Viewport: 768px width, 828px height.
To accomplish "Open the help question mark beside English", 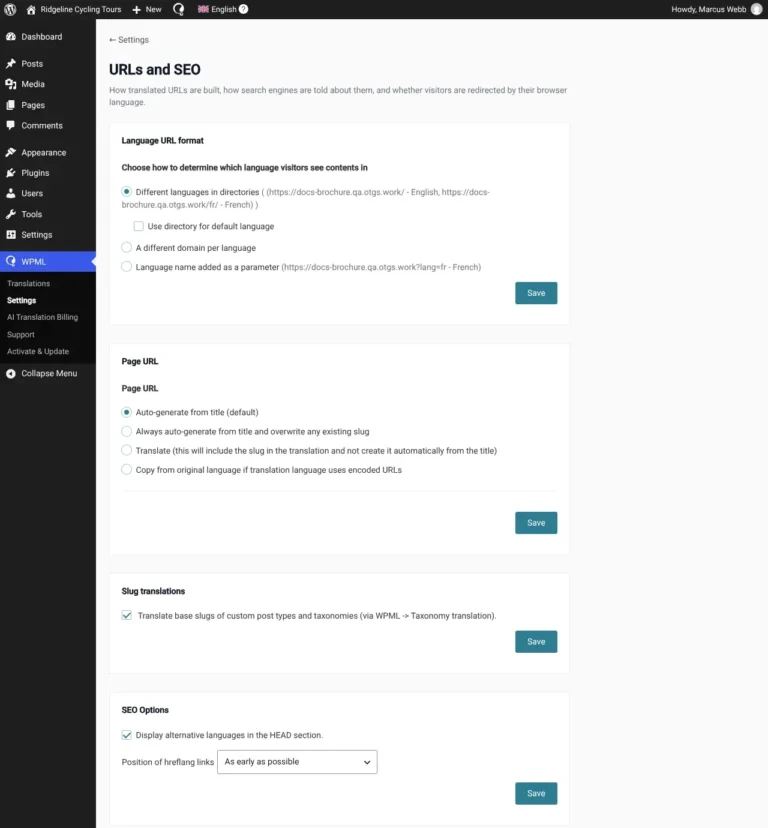I will pyautogui.click(x=243, y=9).
